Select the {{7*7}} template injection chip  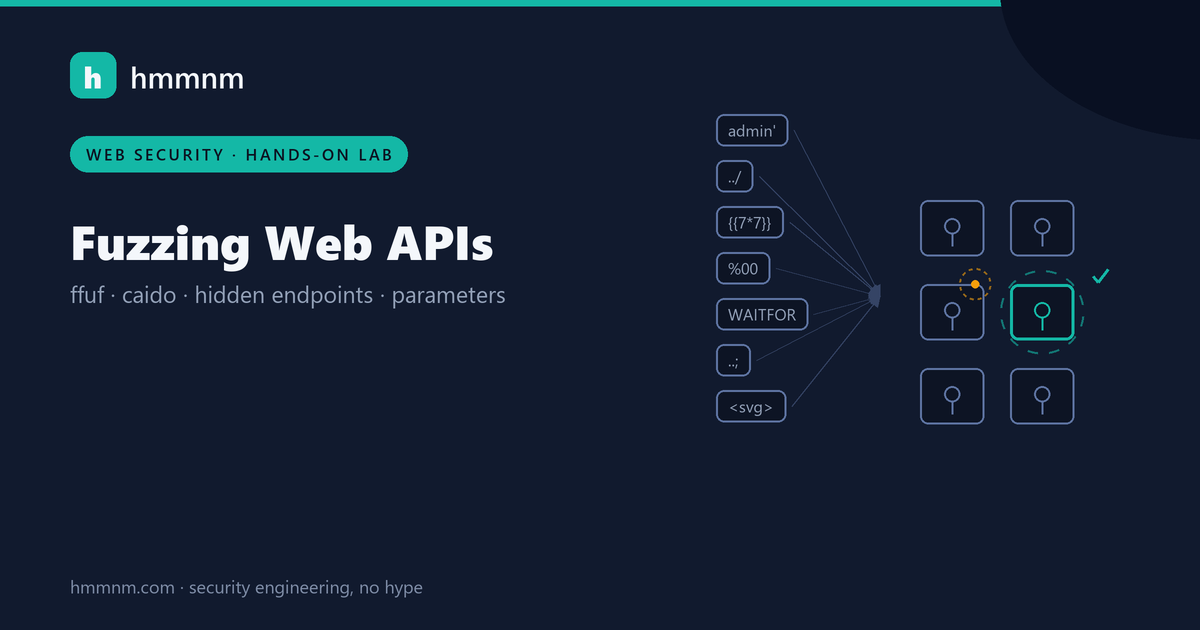750,222
